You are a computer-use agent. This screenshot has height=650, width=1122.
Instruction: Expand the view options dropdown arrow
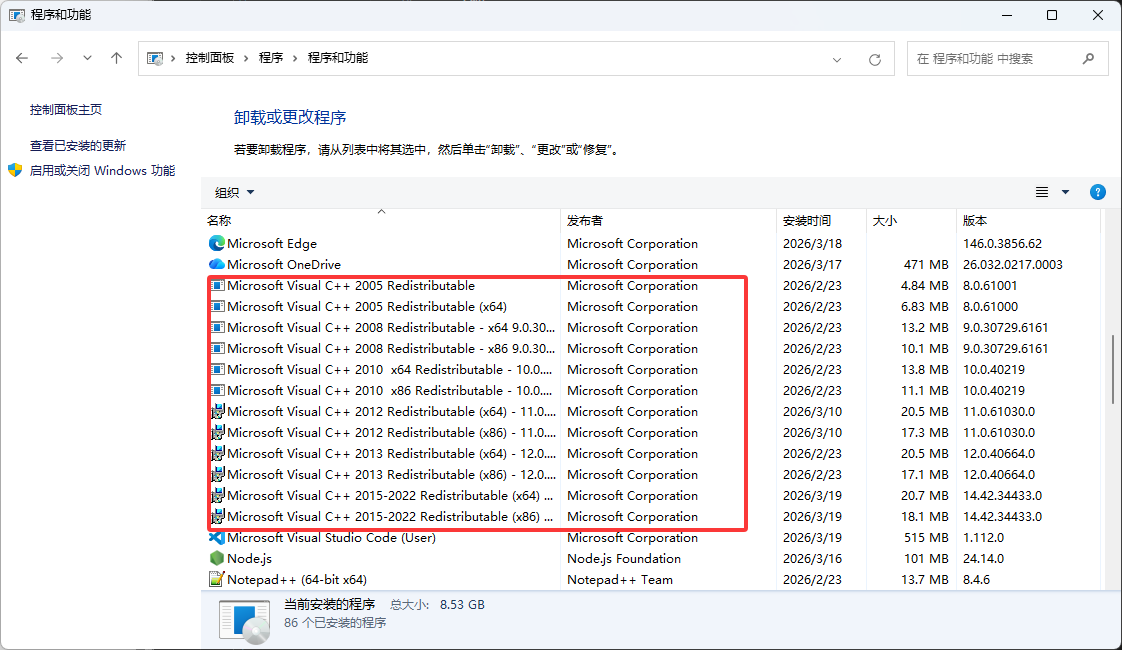click(1065, 192)
